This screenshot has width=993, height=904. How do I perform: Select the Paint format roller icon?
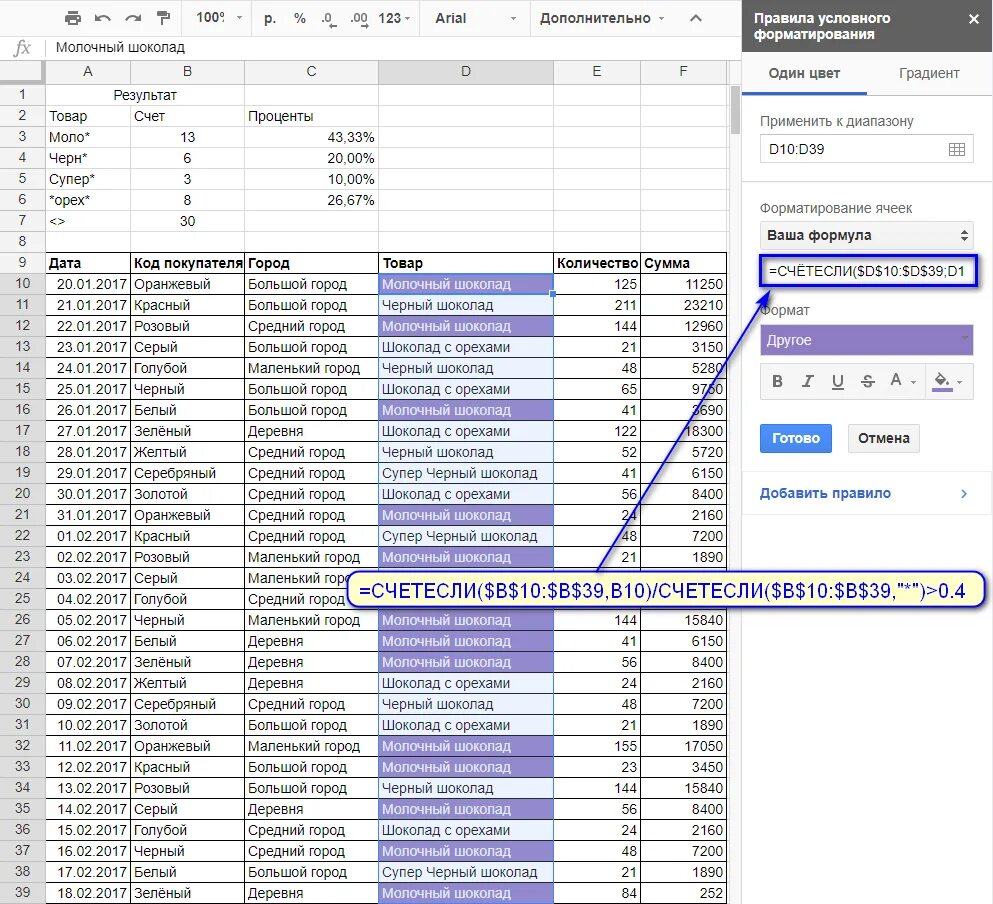(x=163, y=18)
